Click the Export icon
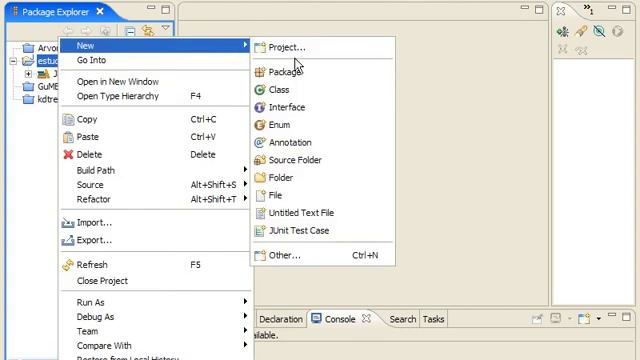 click(x=68, y=240)
